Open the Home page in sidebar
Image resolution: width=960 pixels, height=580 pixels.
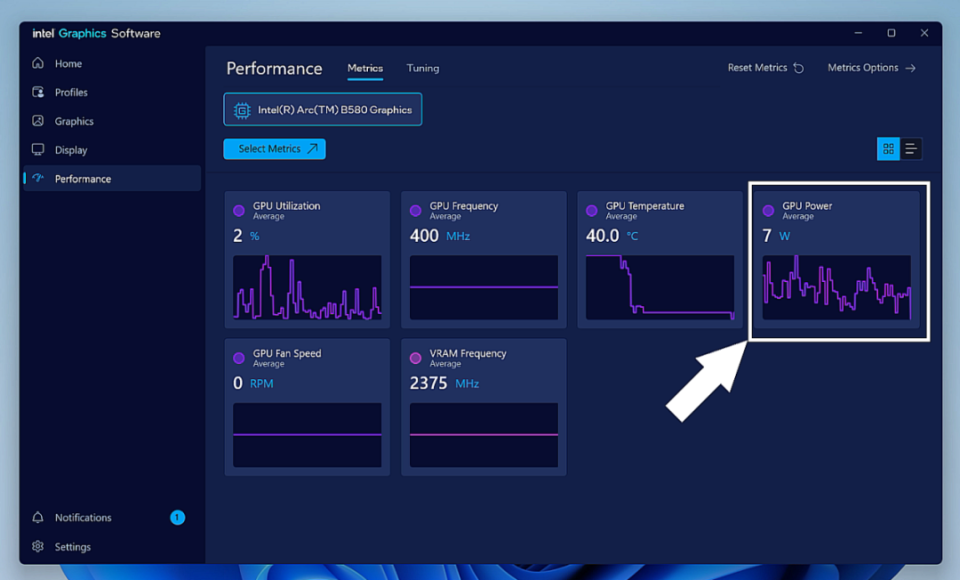(x=112, y=64)
